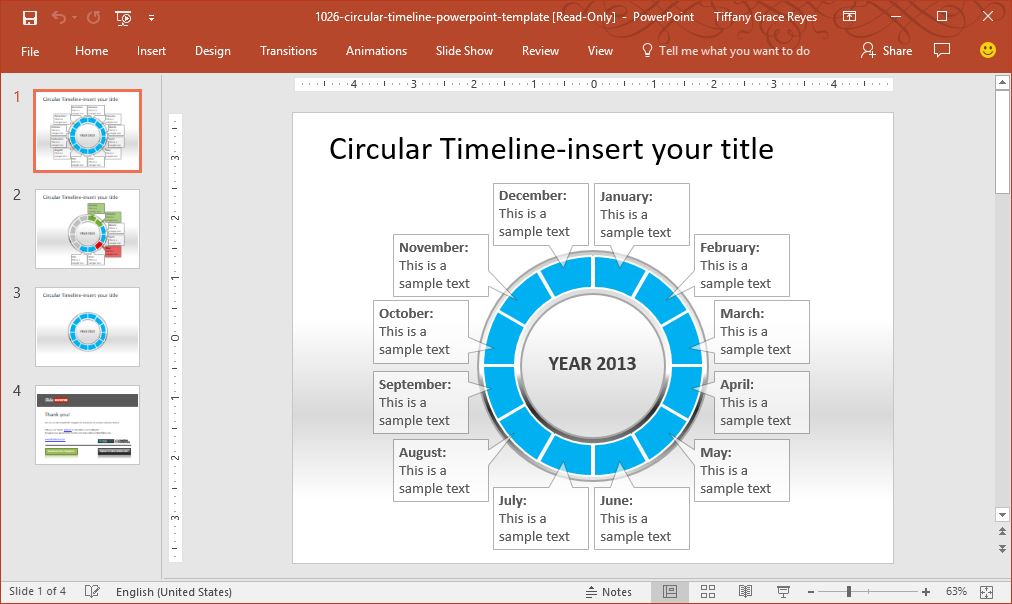This screenshot has width=1012, height=604.
Task: Switch to Slide Sorter view
Action: point(708,592)
